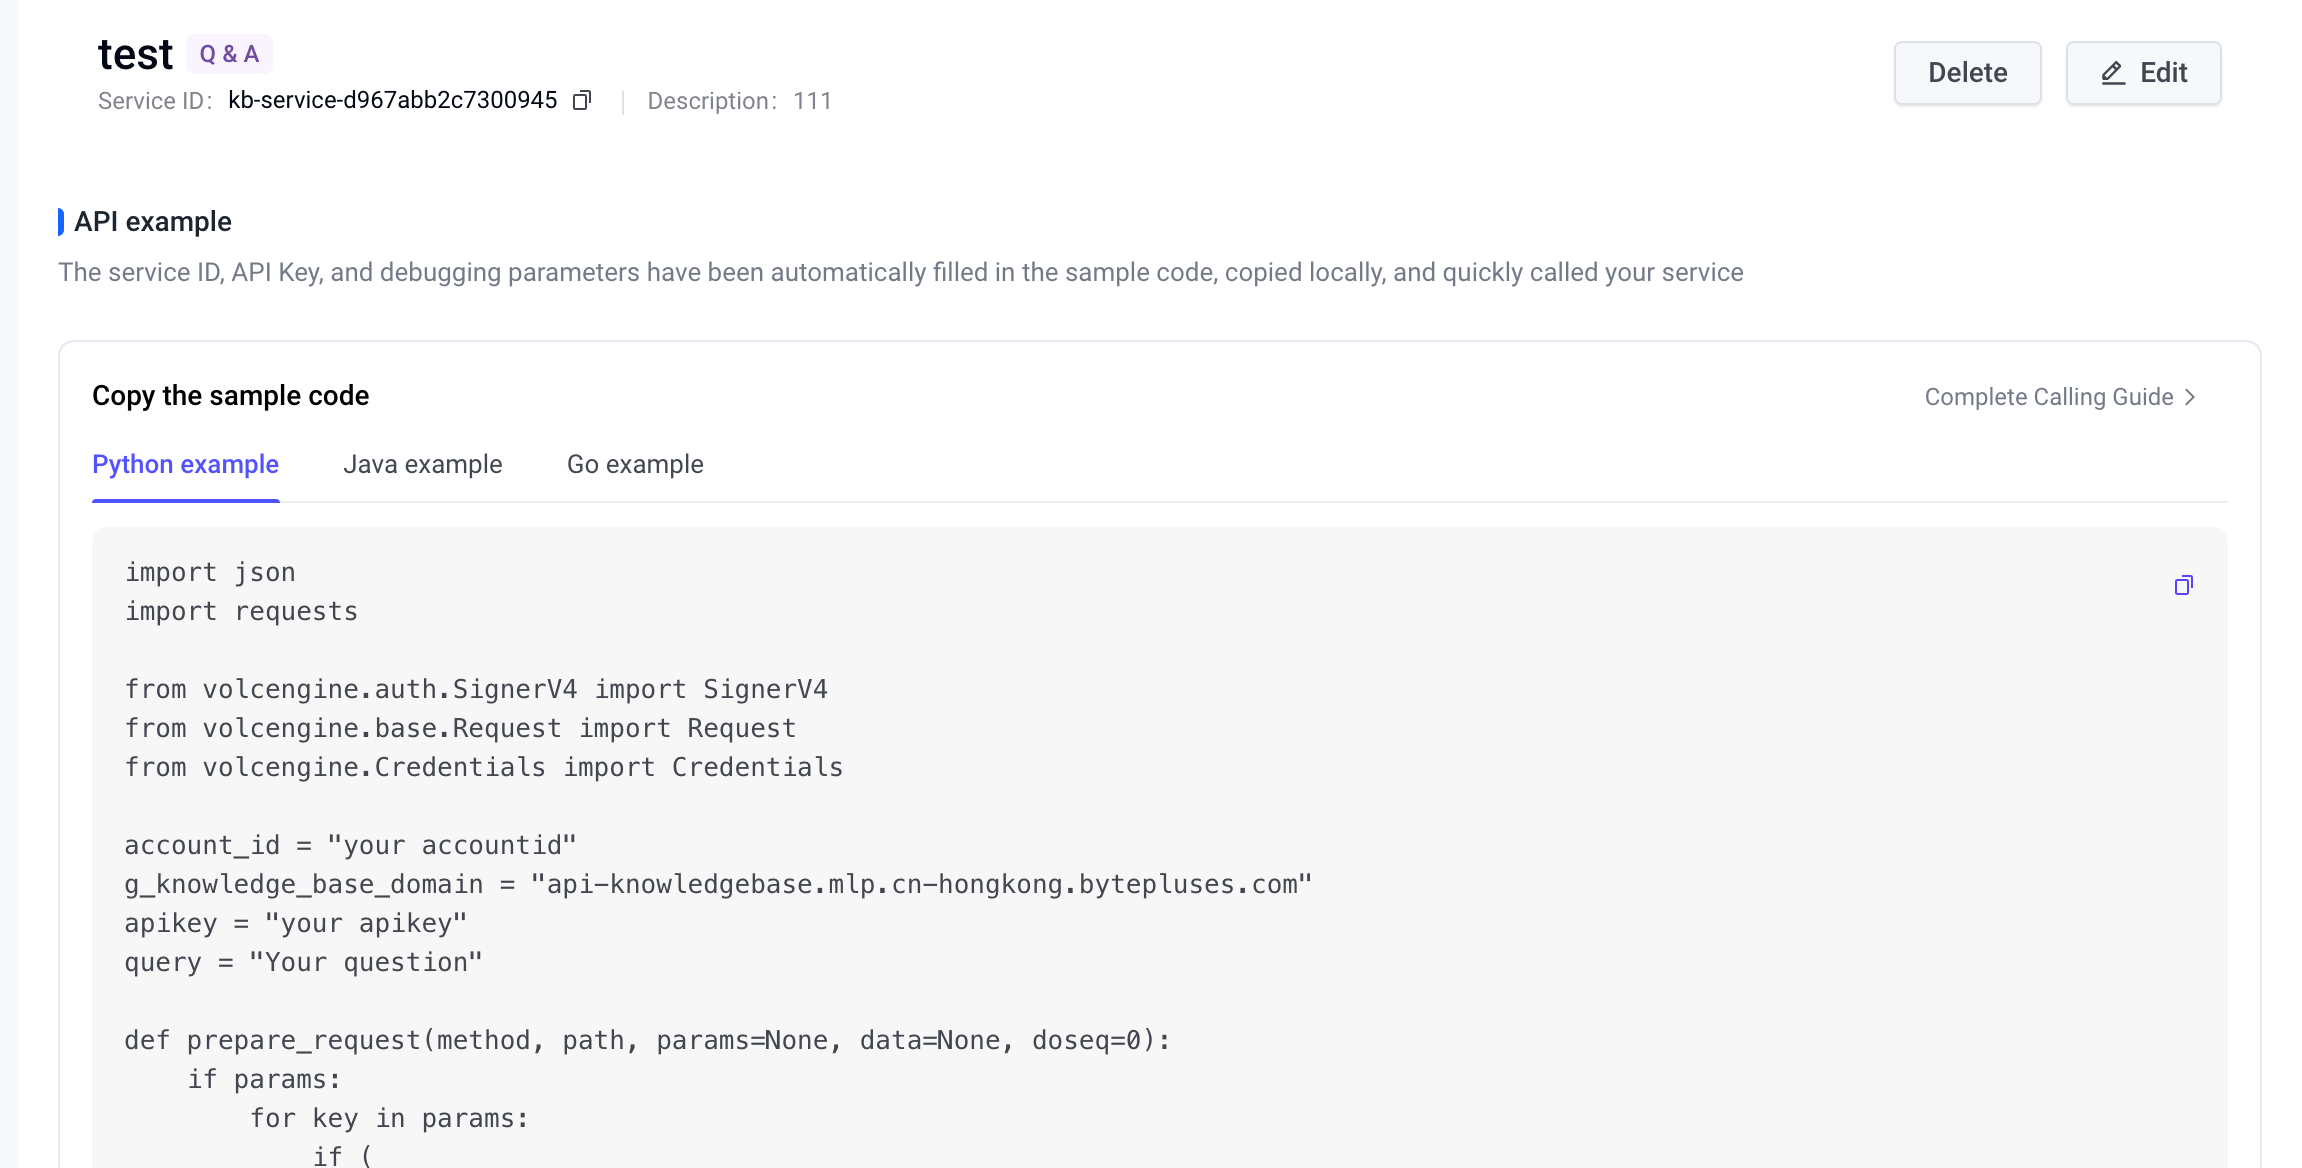This screenshot has width=2302, height=1168.
Task: Click the kb-service-d967abb2c7300945 ID text
Action: click(392, 100)
